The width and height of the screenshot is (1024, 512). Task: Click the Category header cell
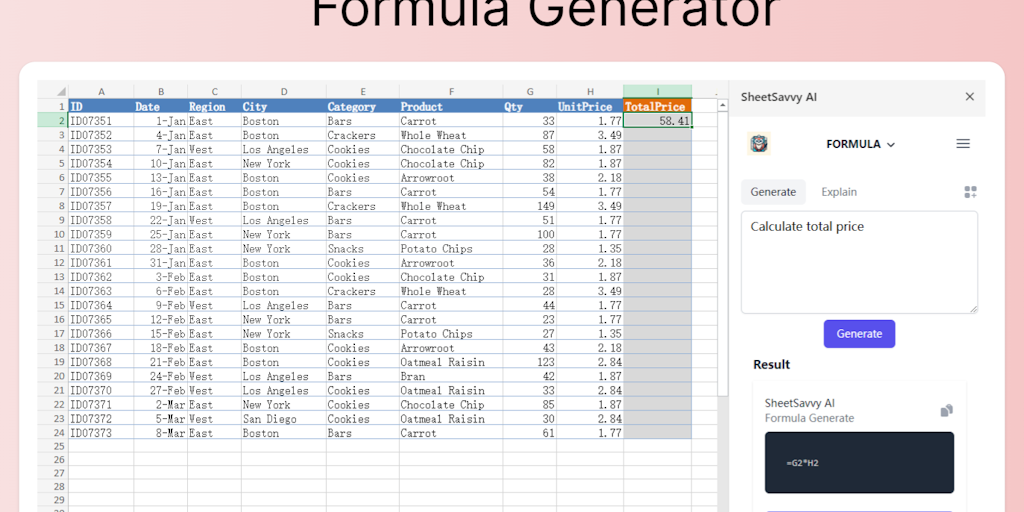[362, 106]
